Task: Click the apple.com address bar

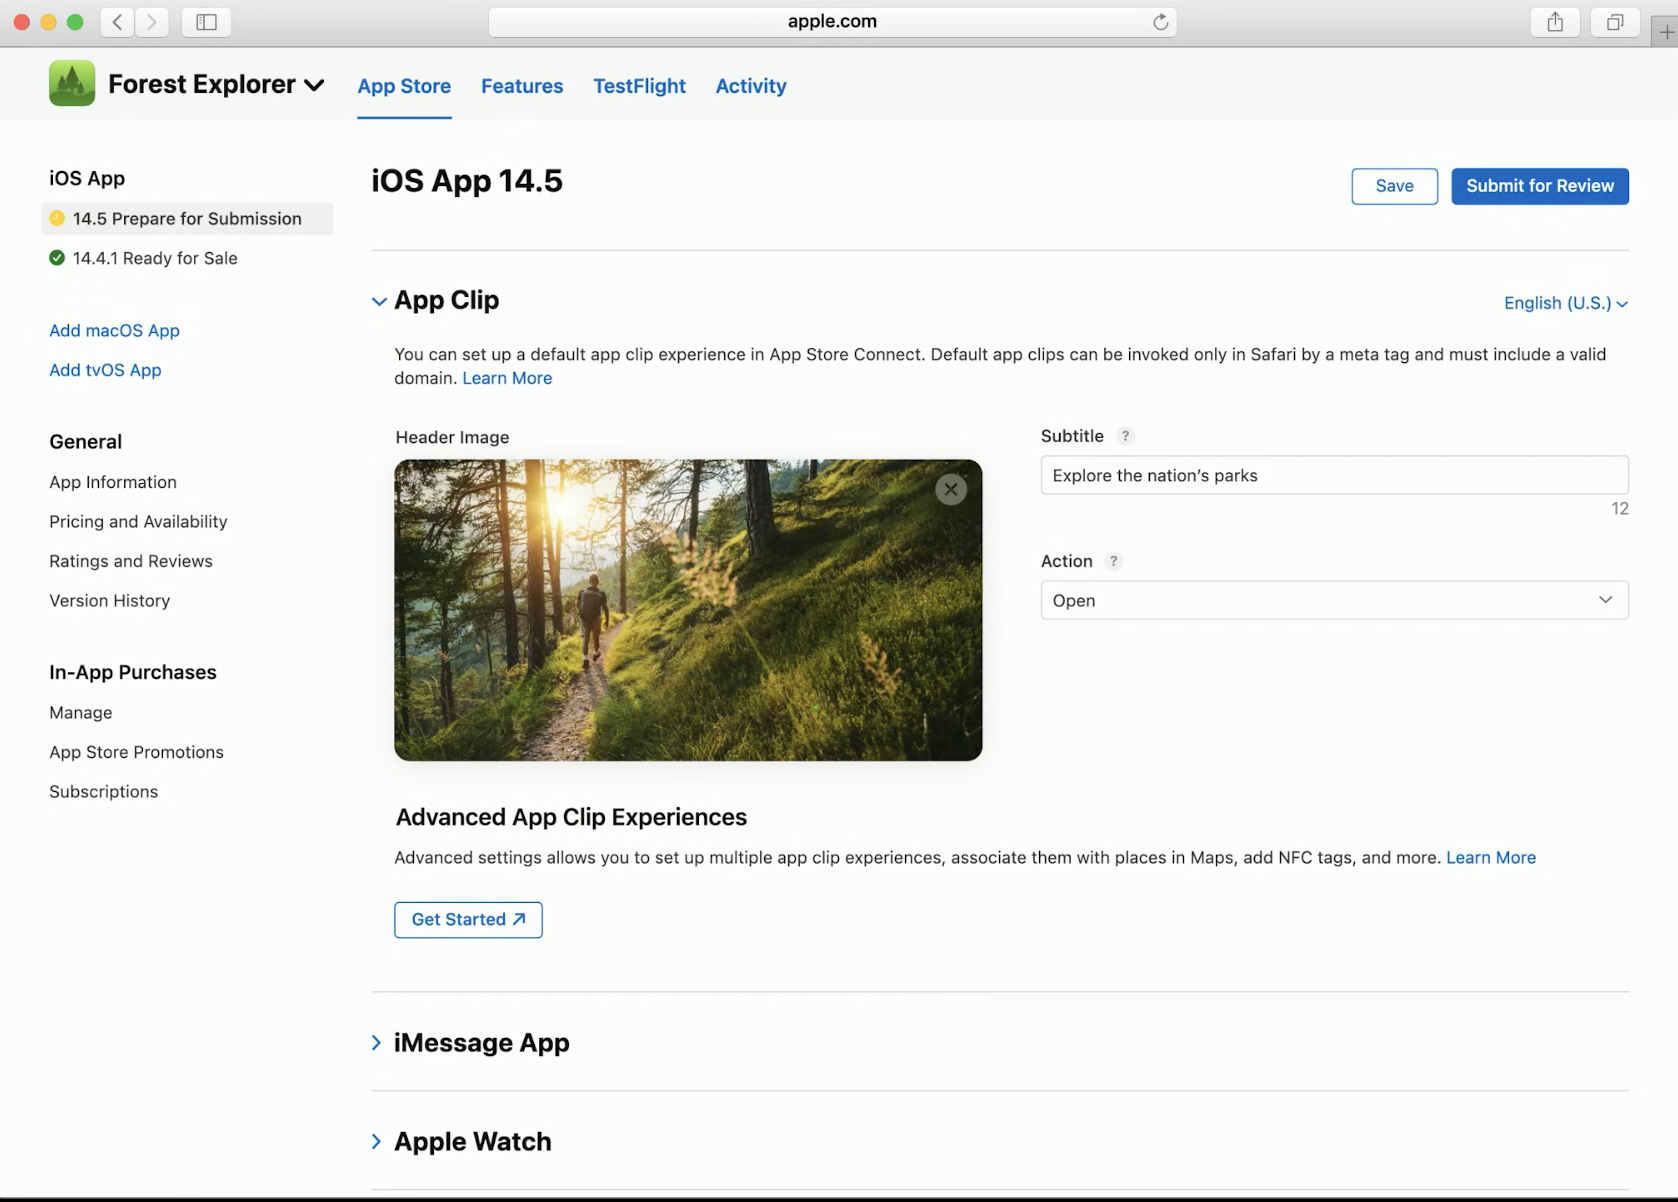Action: (x=832, y=22)
